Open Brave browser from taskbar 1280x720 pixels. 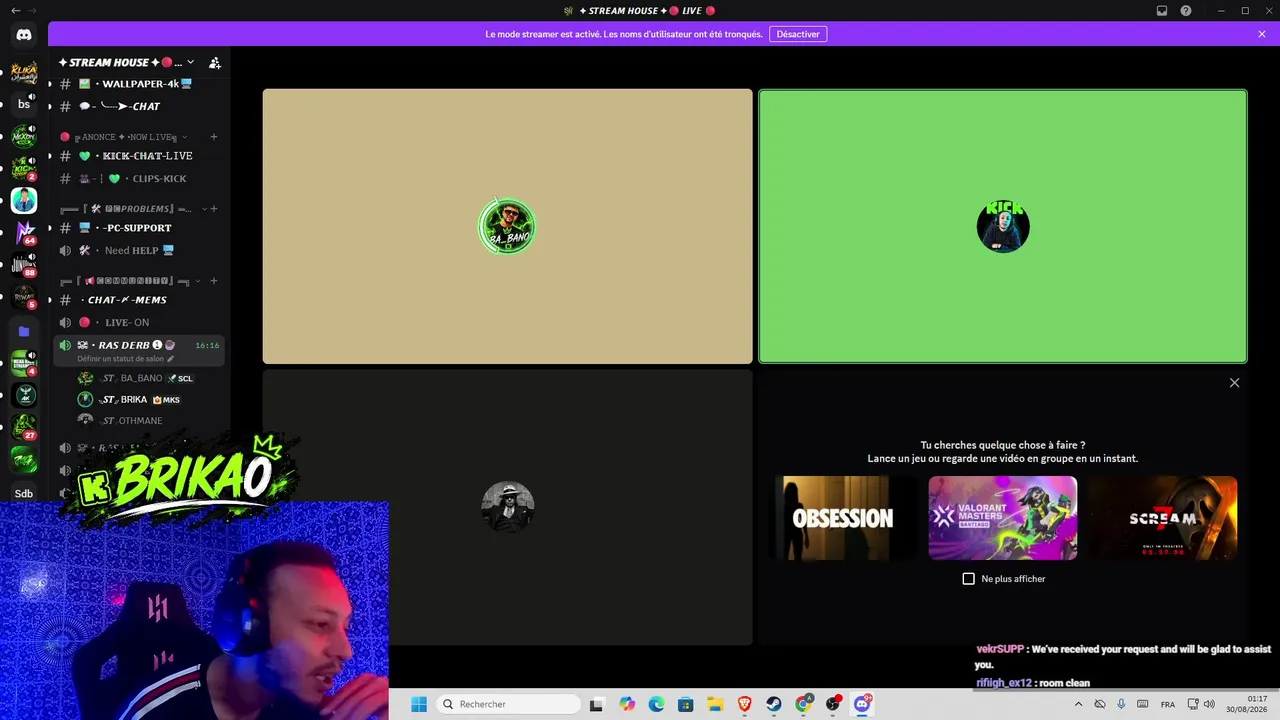744,704
